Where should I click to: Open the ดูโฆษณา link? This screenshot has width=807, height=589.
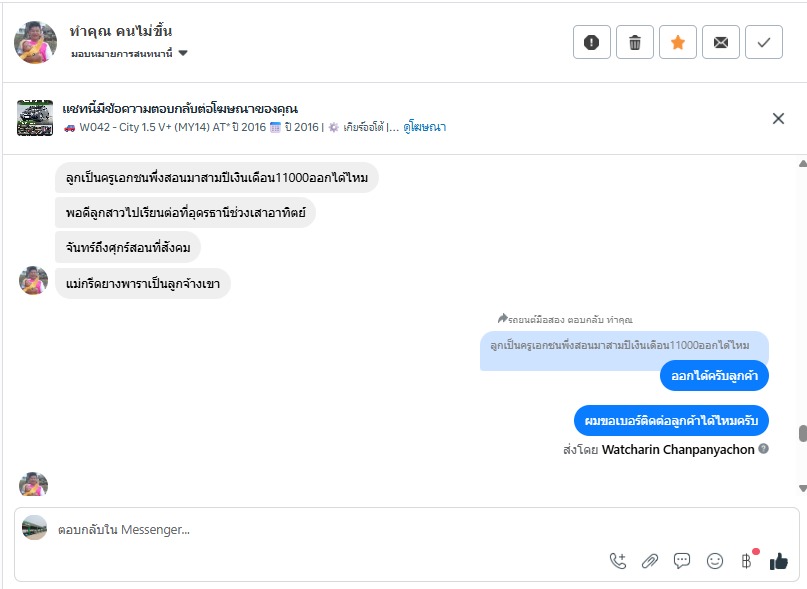tap(425, 127)
